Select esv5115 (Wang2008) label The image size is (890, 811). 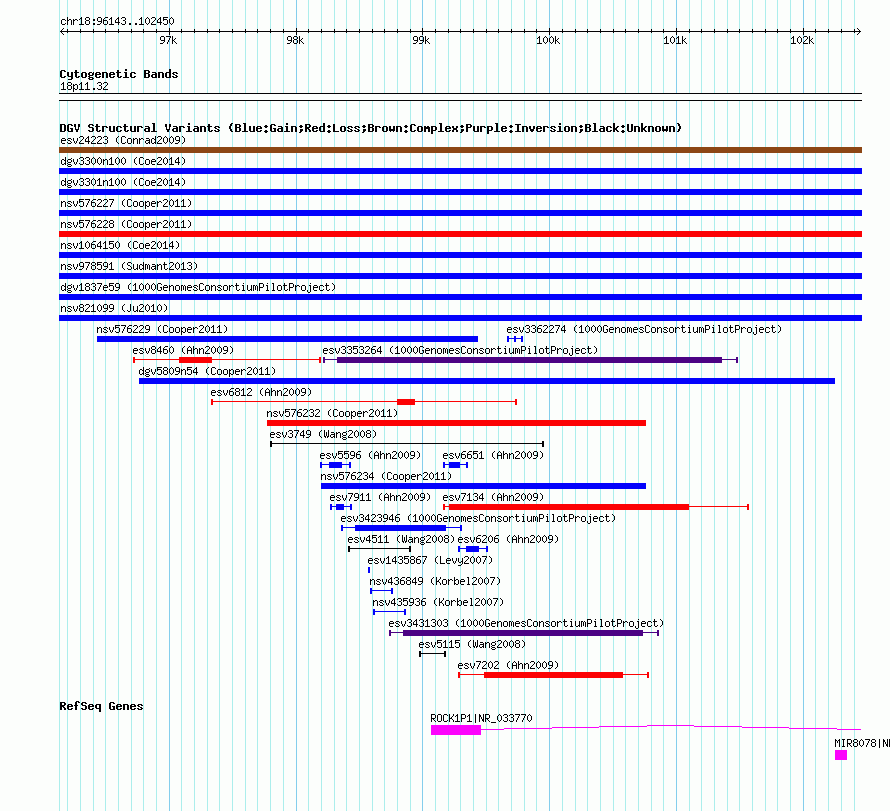point(472,644)
